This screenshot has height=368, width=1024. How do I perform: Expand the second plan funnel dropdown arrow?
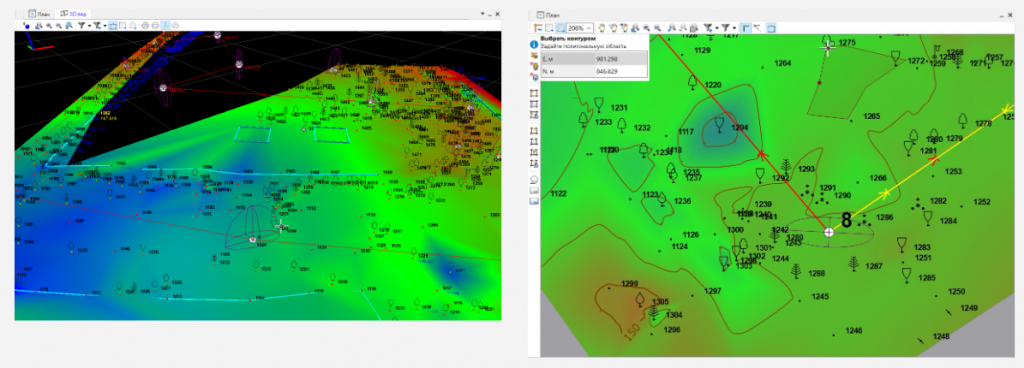tap(735, 28)
